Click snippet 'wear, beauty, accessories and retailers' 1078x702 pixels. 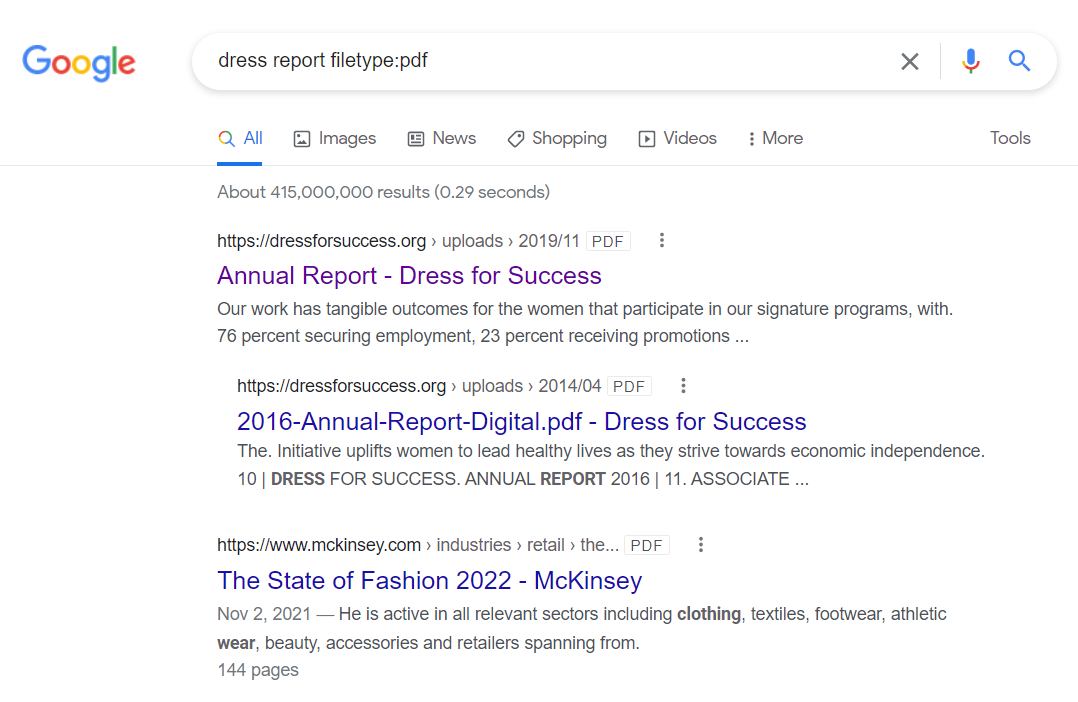(x=368, y=643)
